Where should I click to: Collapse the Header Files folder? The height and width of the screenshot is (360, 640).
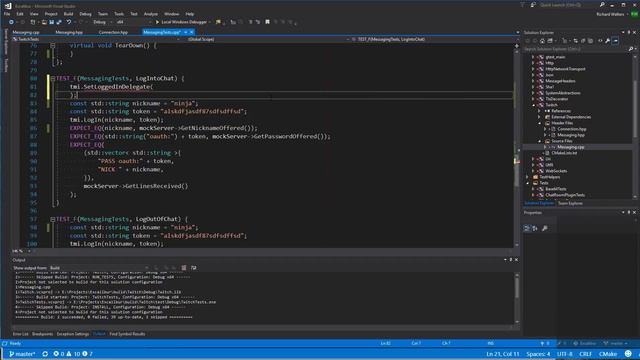540,123
